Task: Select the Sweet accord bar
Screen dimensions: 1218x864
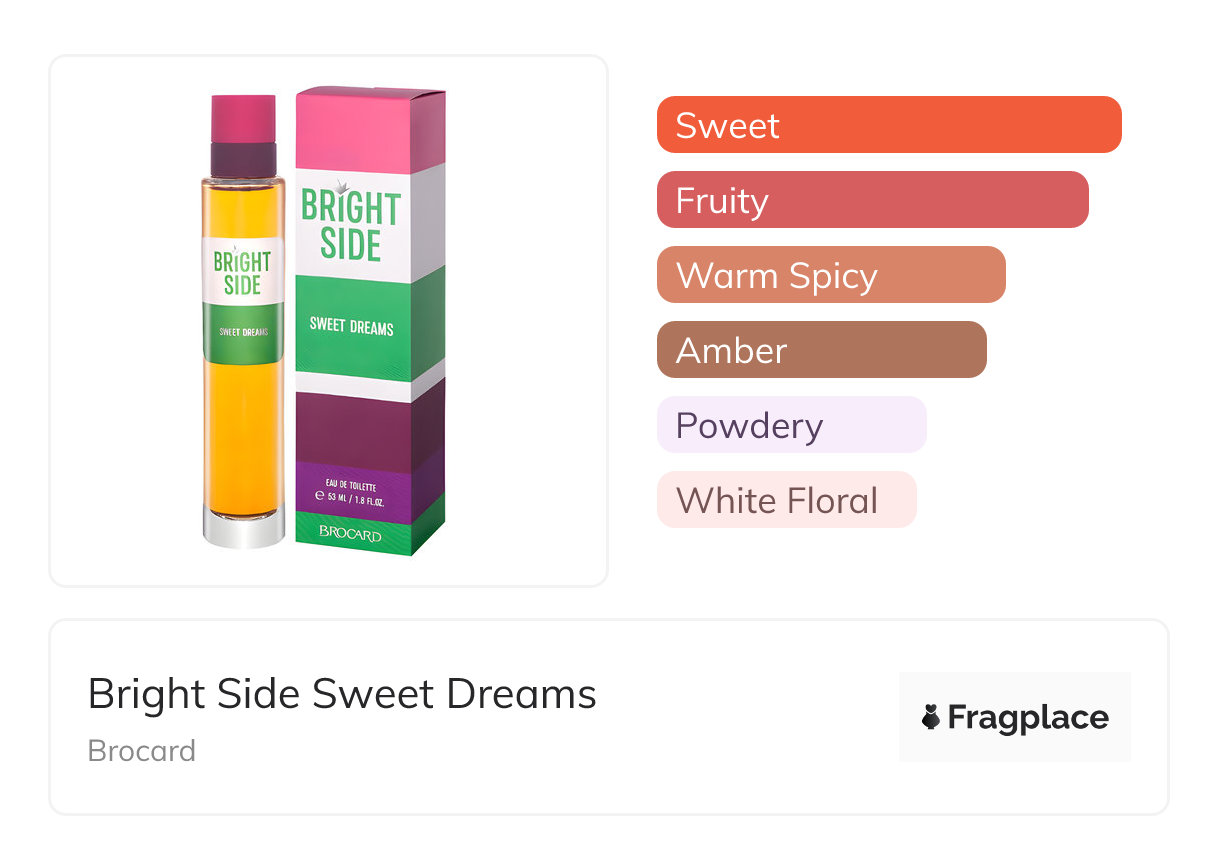Action: (x=888, y=125)
